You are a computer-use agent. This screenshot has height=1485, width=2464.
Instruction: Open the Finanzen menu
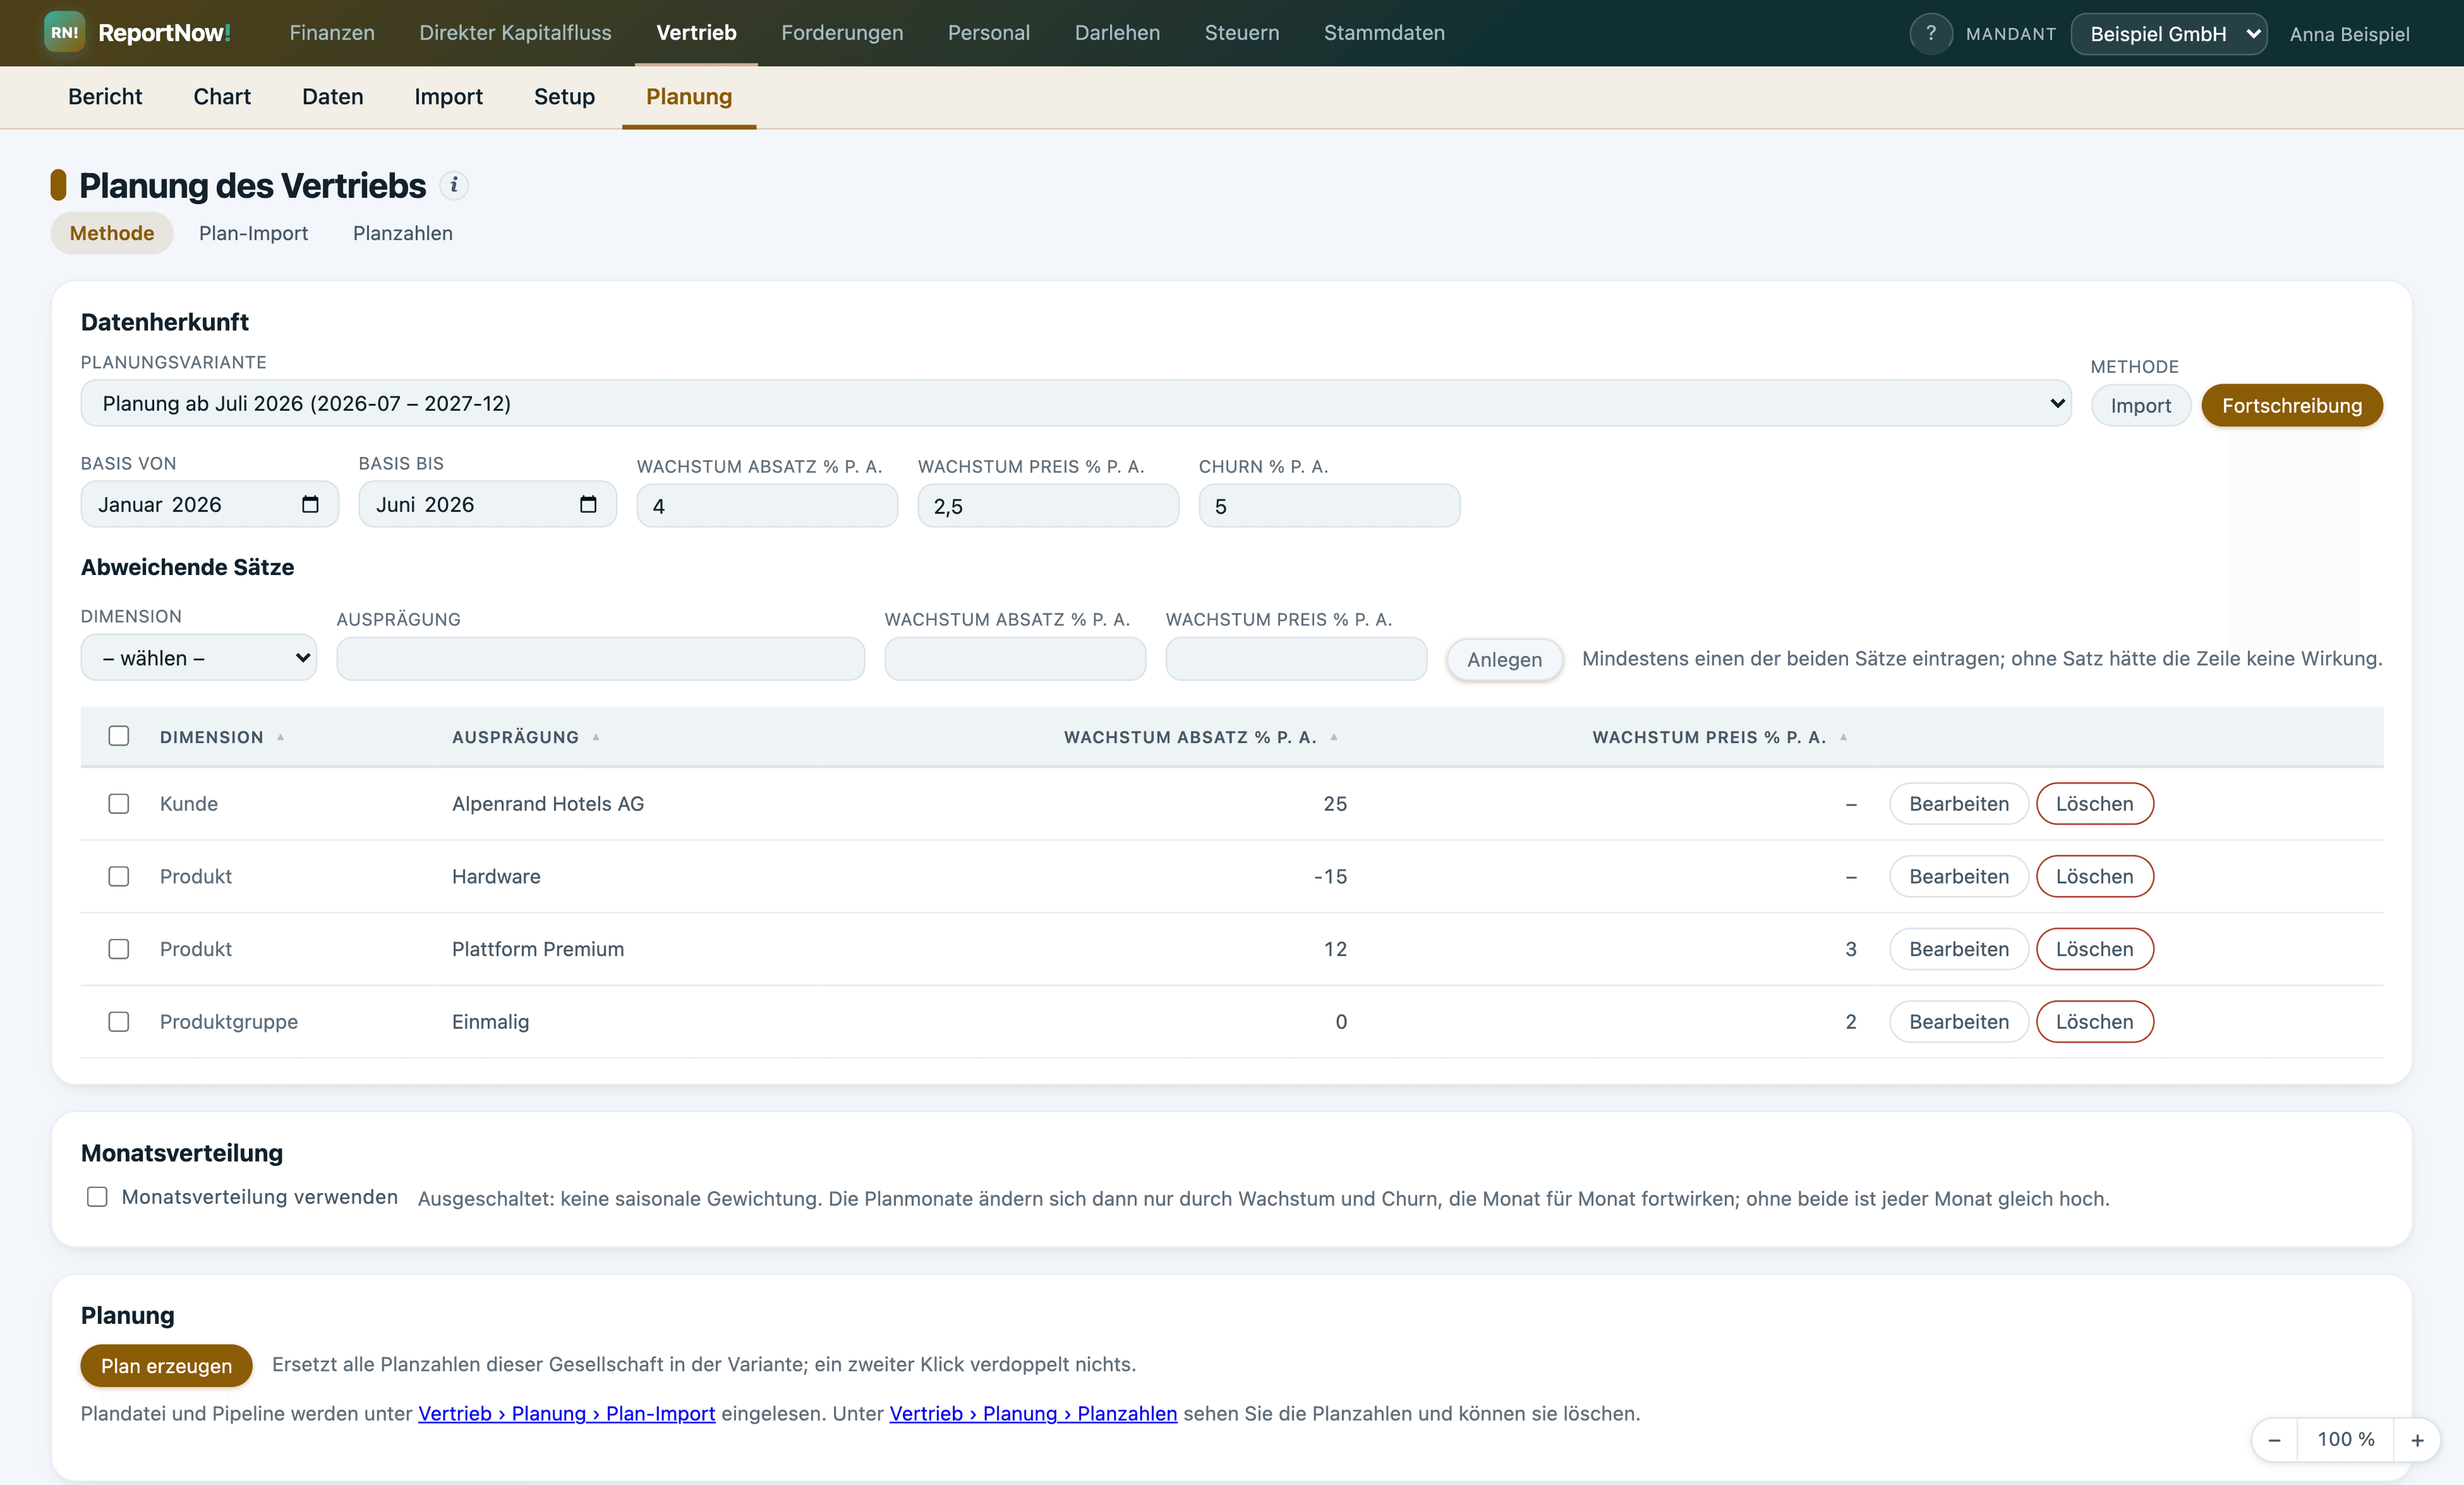point(332,33)
